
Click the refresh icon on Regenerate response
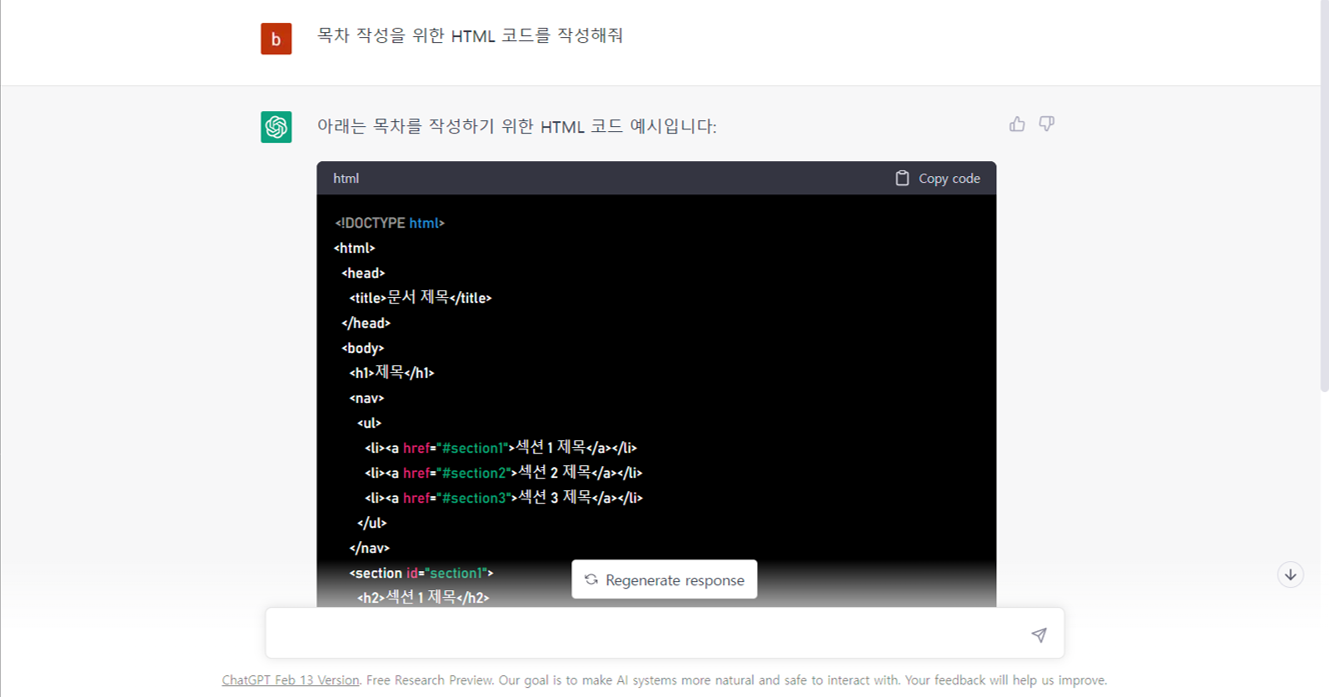590,579
